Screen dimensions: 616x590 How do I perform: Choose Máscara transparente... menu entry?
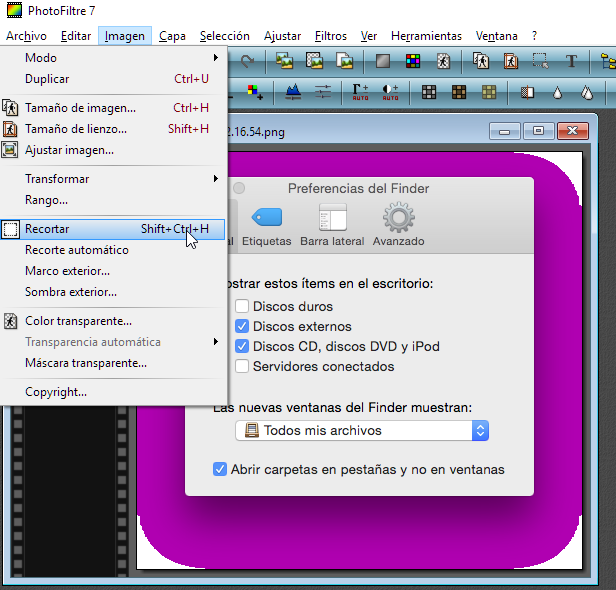click(x=114, y=363)
